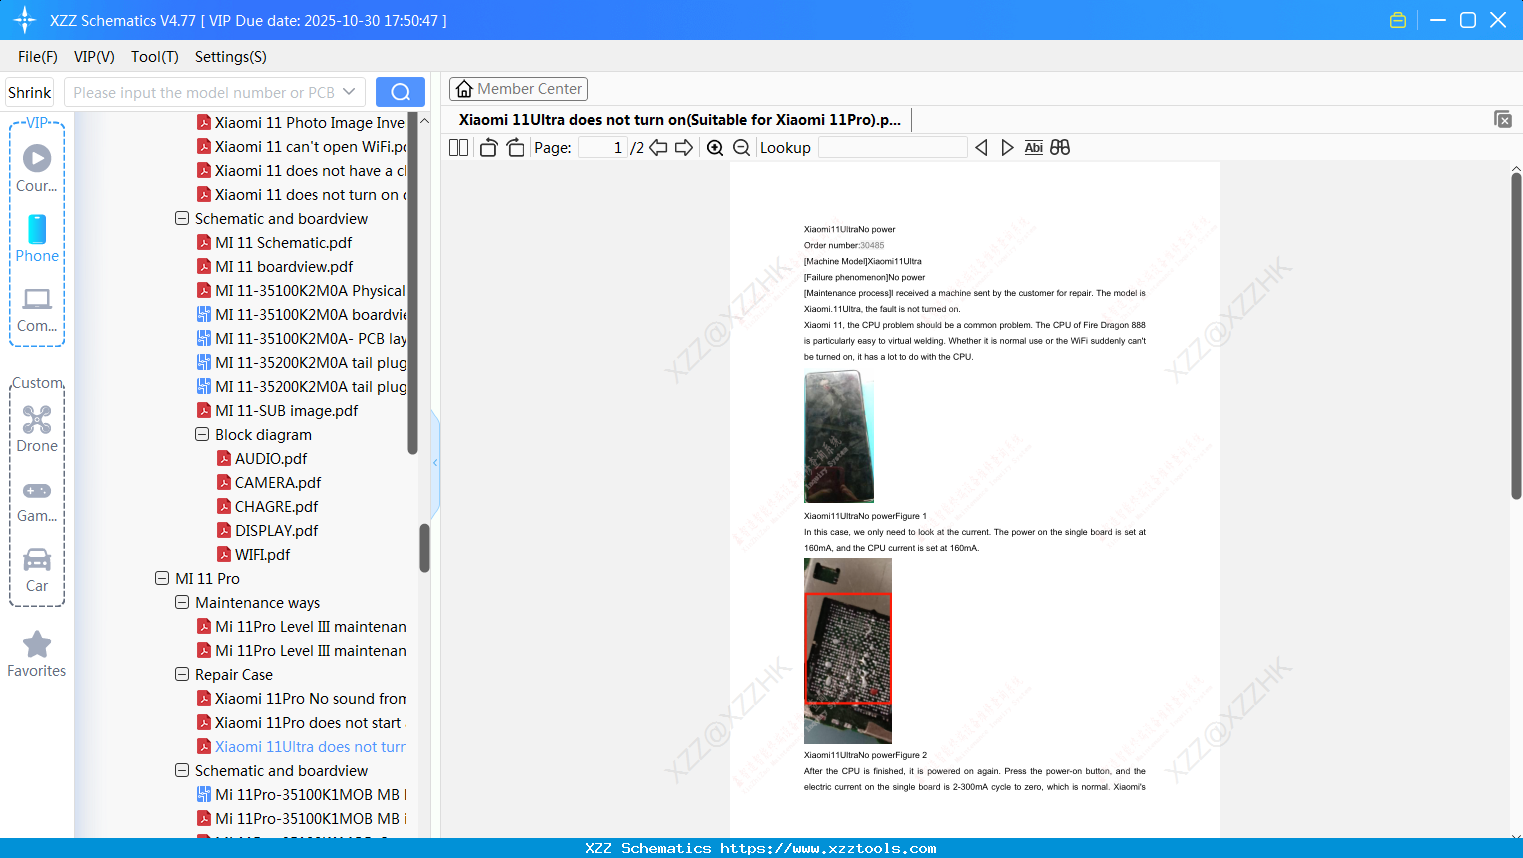Open the Settings menu

(x=231, y=57)
